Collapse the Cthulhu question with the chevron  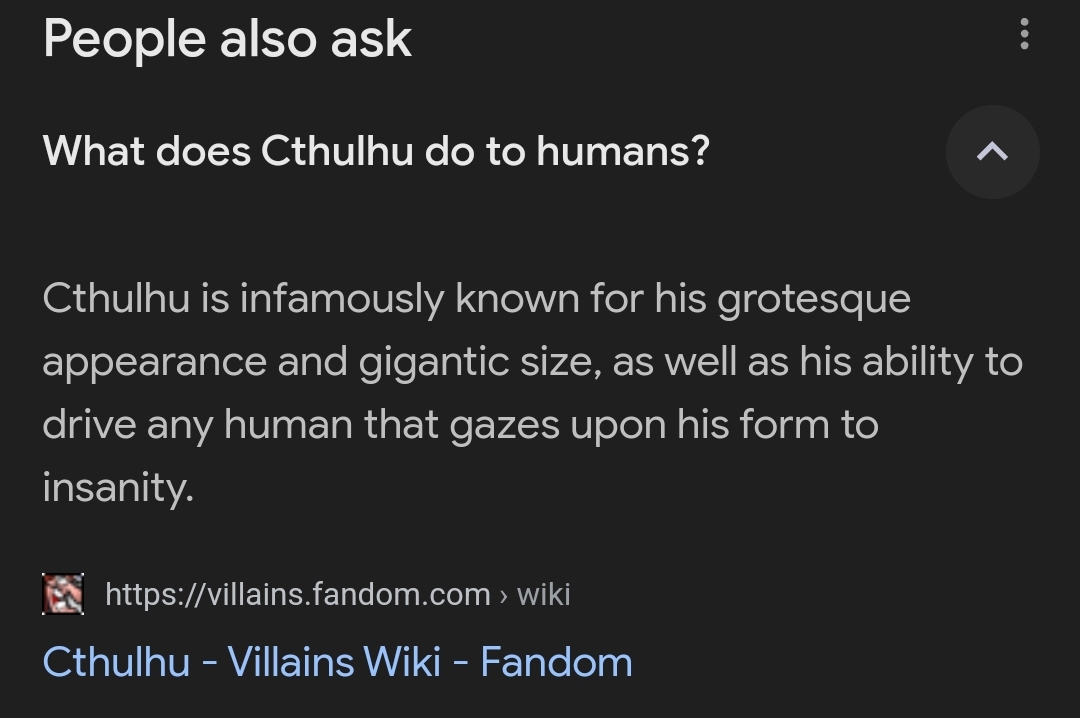(x=993, y=152)
